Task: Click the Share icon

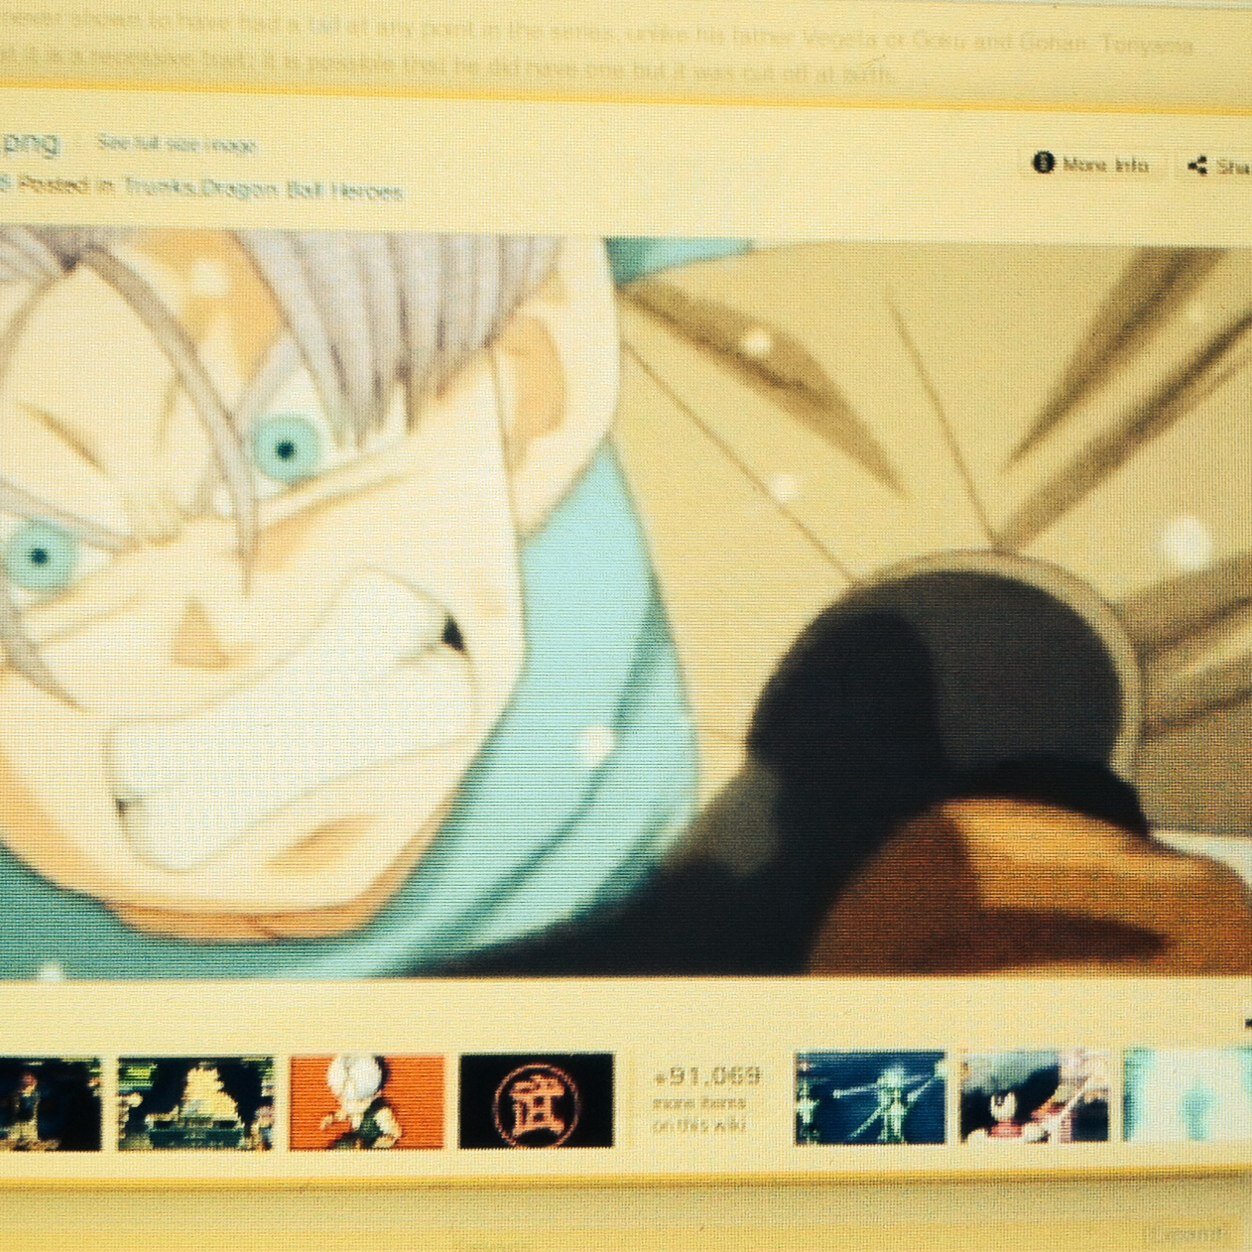Action: click(x=1197, y=166)
